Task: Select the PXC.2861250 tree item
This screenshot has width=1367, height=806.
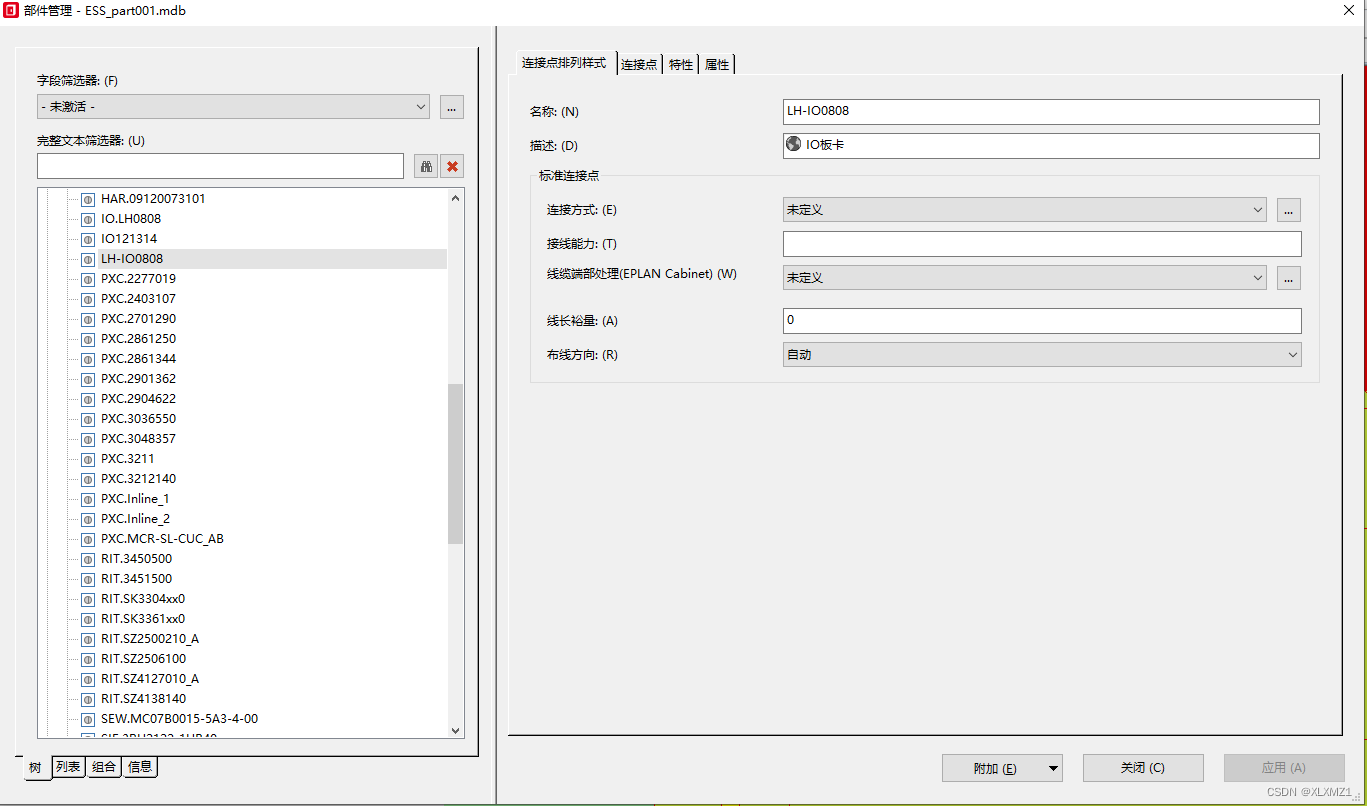Action: [x=138, y=339]
